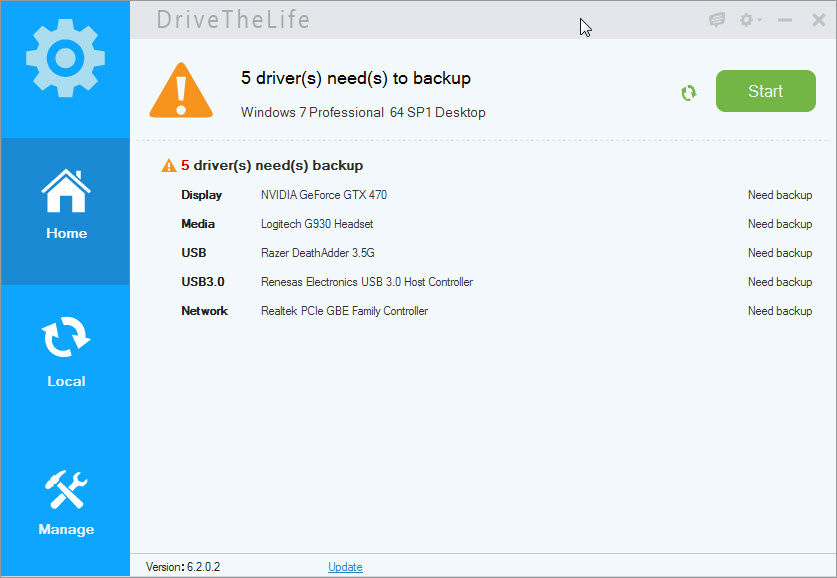Viewport: 837px width, 578px height.
Task: Select Logitech G930 Headset driver
Action: click(317, 224)
